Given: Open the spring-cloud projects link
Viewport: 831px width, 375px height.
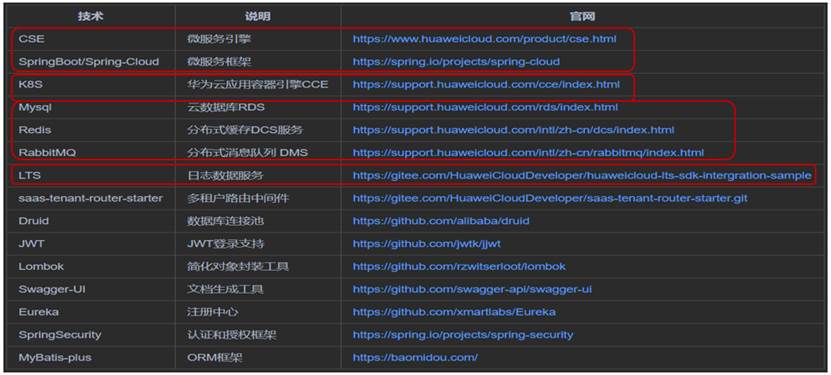Looking at the screenshot, I should coord(456,62).
